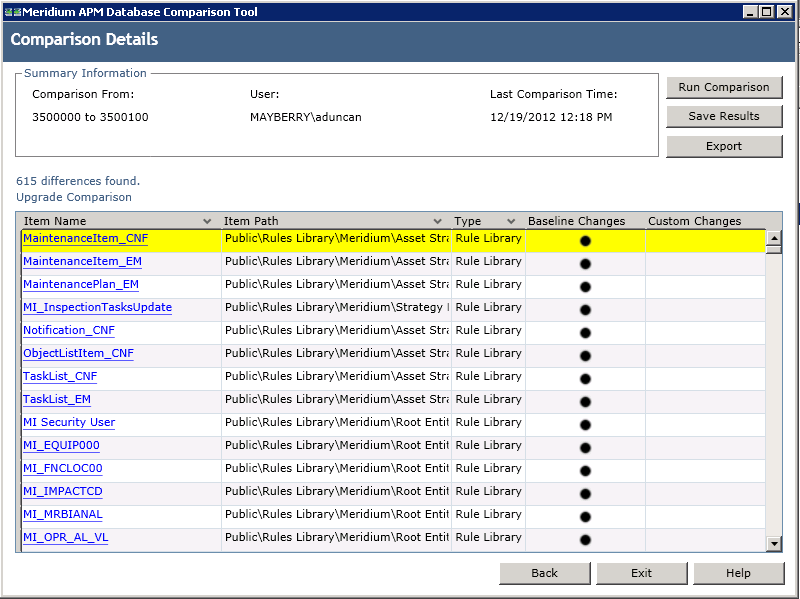
Task: Click the Baseline Changes dot for MI_IMPACTCD
Action: (x=585, y=493)
